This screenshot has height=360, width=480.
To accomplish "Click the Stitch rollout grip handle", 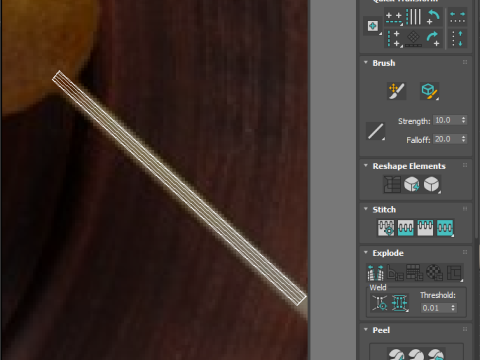I will (465, 209).
